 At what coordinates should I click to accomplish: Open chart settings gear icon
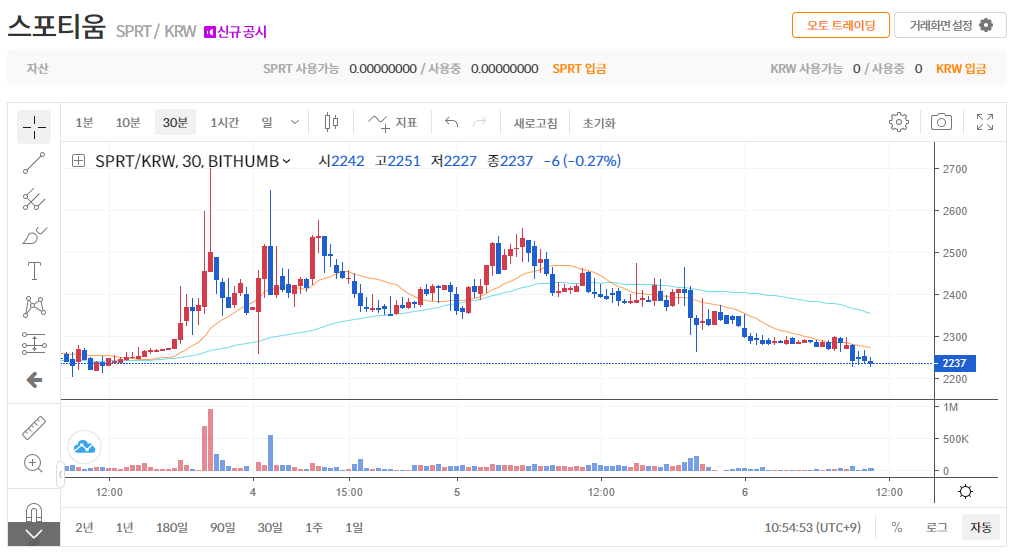[x=899, y=122]
